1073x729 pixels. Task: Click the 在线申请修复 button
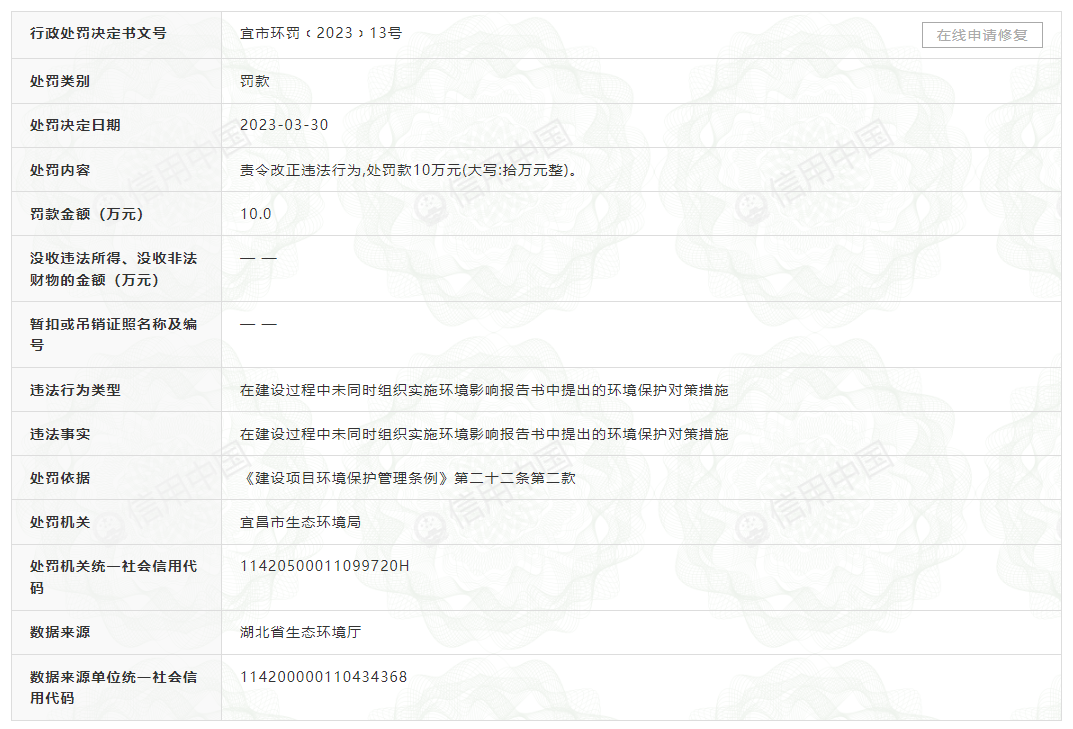click(981, 35)
